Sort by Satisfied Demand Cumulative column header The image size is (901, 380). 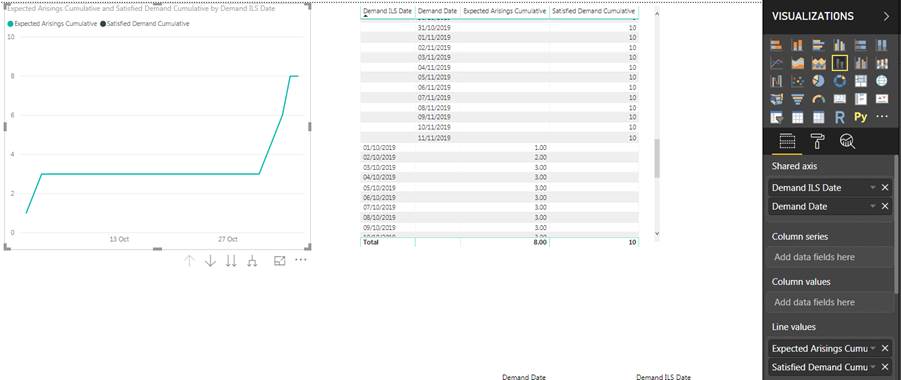(x=594, y=11)
